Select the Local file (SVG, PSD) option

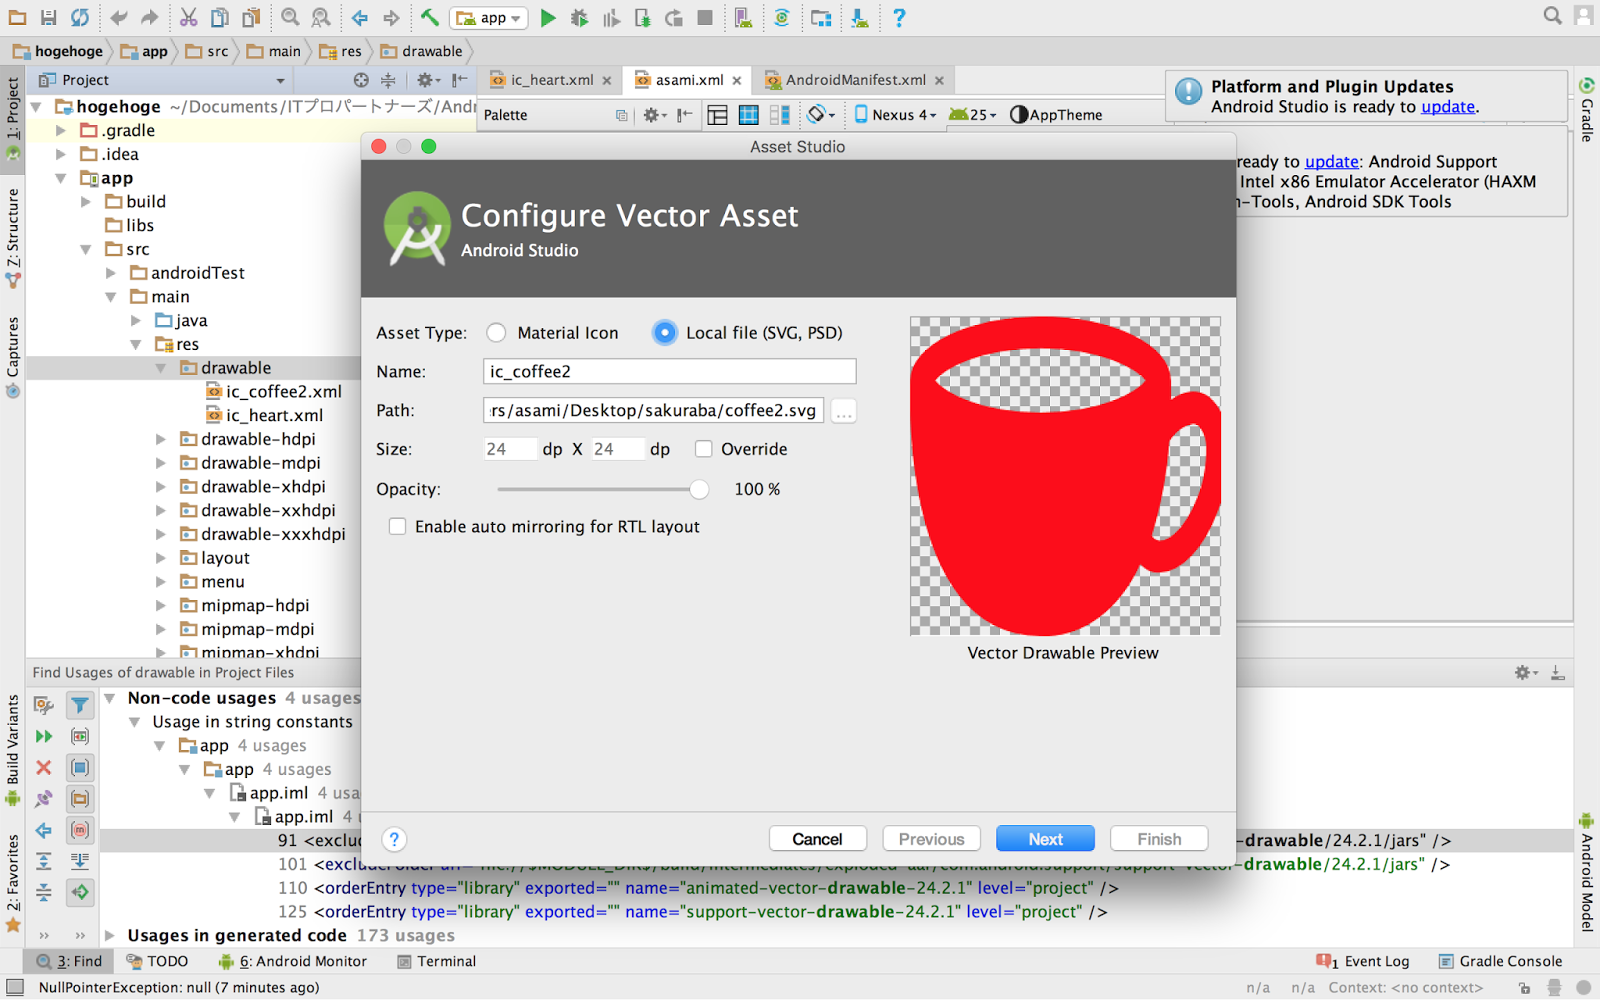coord(665,333)
